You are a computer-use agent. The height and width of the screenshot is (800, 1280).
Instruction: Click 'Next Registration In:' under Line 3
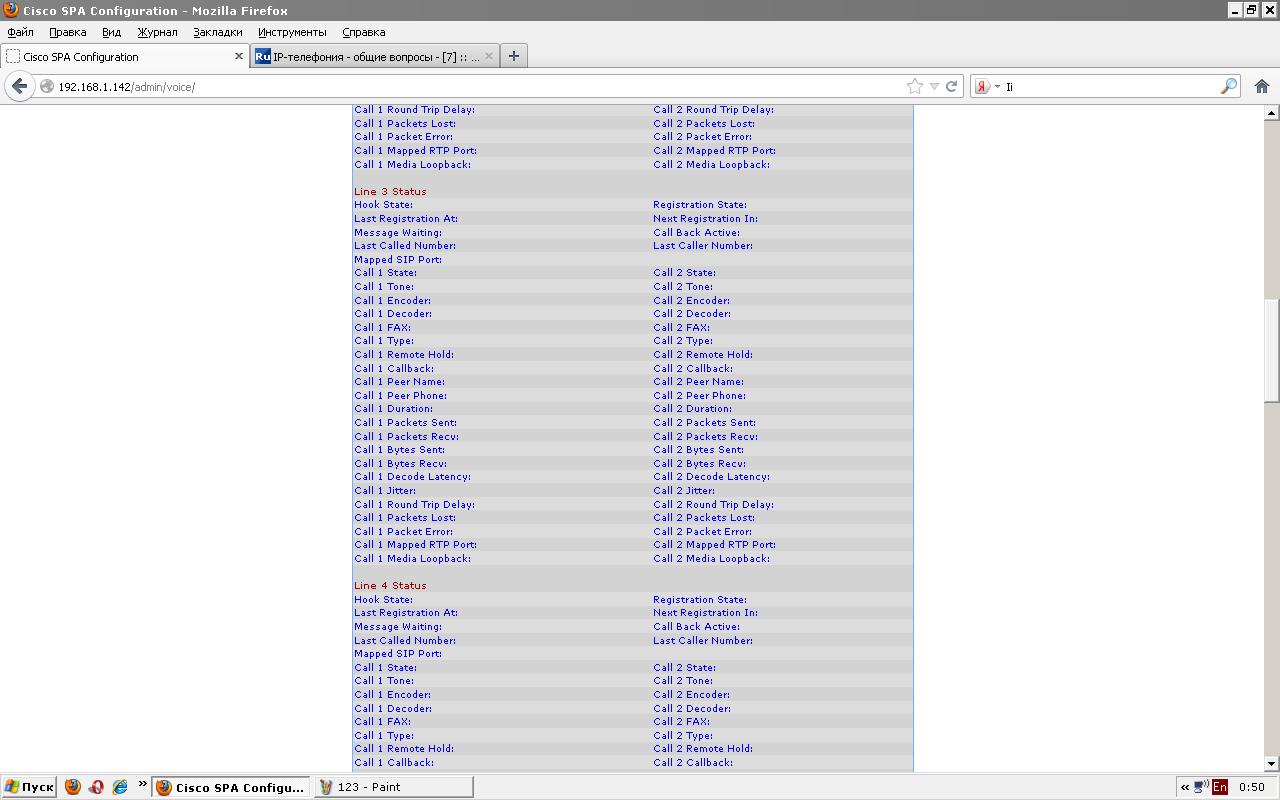[705, 218]
